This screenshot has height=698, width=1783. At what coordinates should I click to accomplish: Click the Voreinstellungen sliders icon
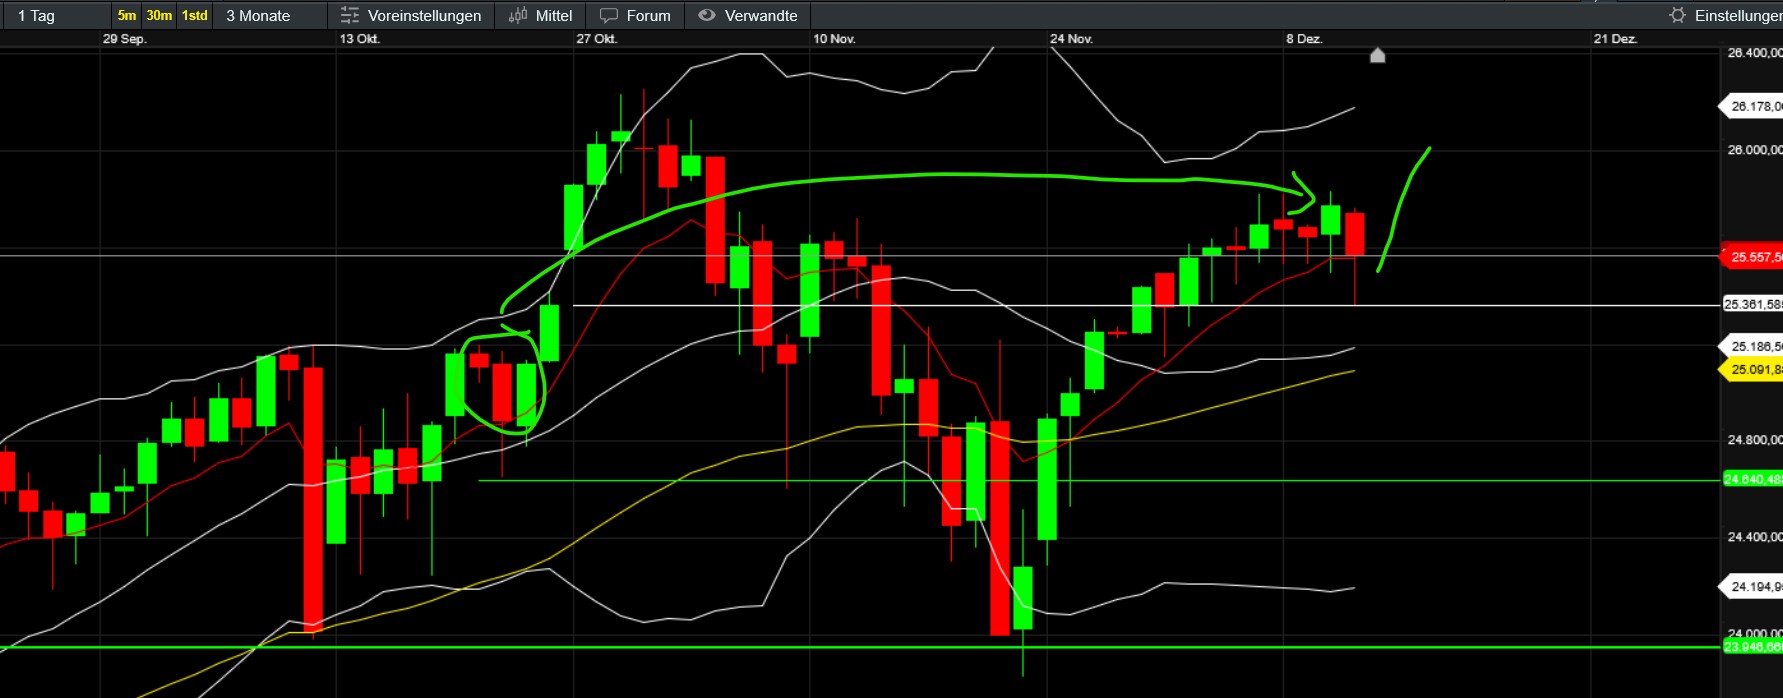click(x=349, y=16)
